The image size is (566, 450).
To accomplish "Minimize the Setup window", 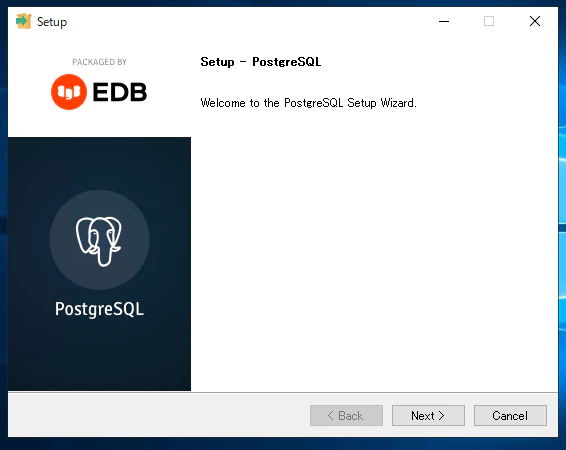I will coord(444,21).
